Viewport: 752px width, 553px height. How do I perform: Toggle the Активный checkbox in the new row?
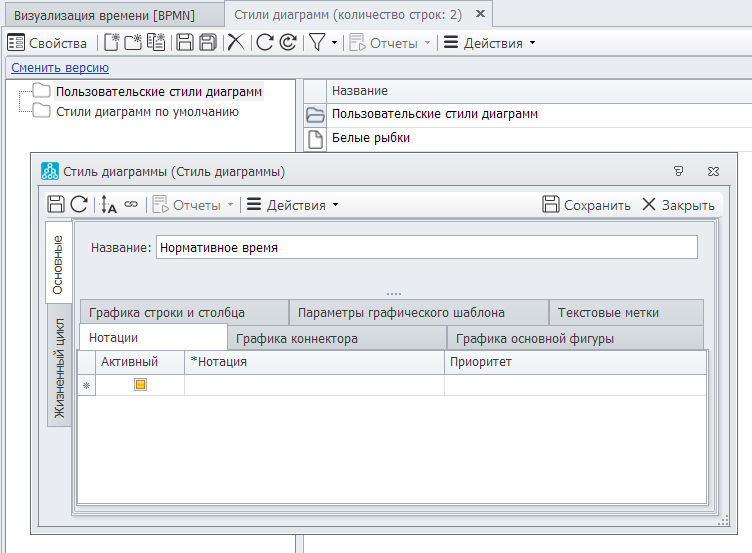point(141,385)
